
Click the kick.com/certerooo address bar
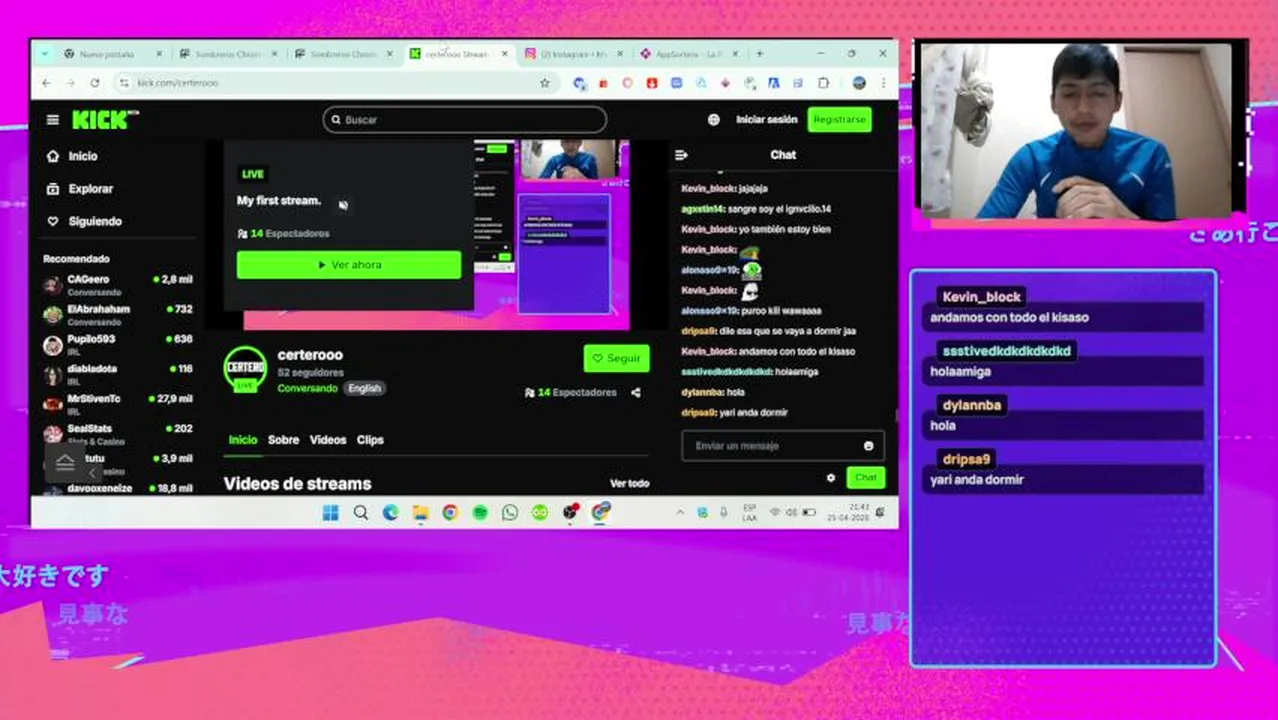(x=335, y=83)
